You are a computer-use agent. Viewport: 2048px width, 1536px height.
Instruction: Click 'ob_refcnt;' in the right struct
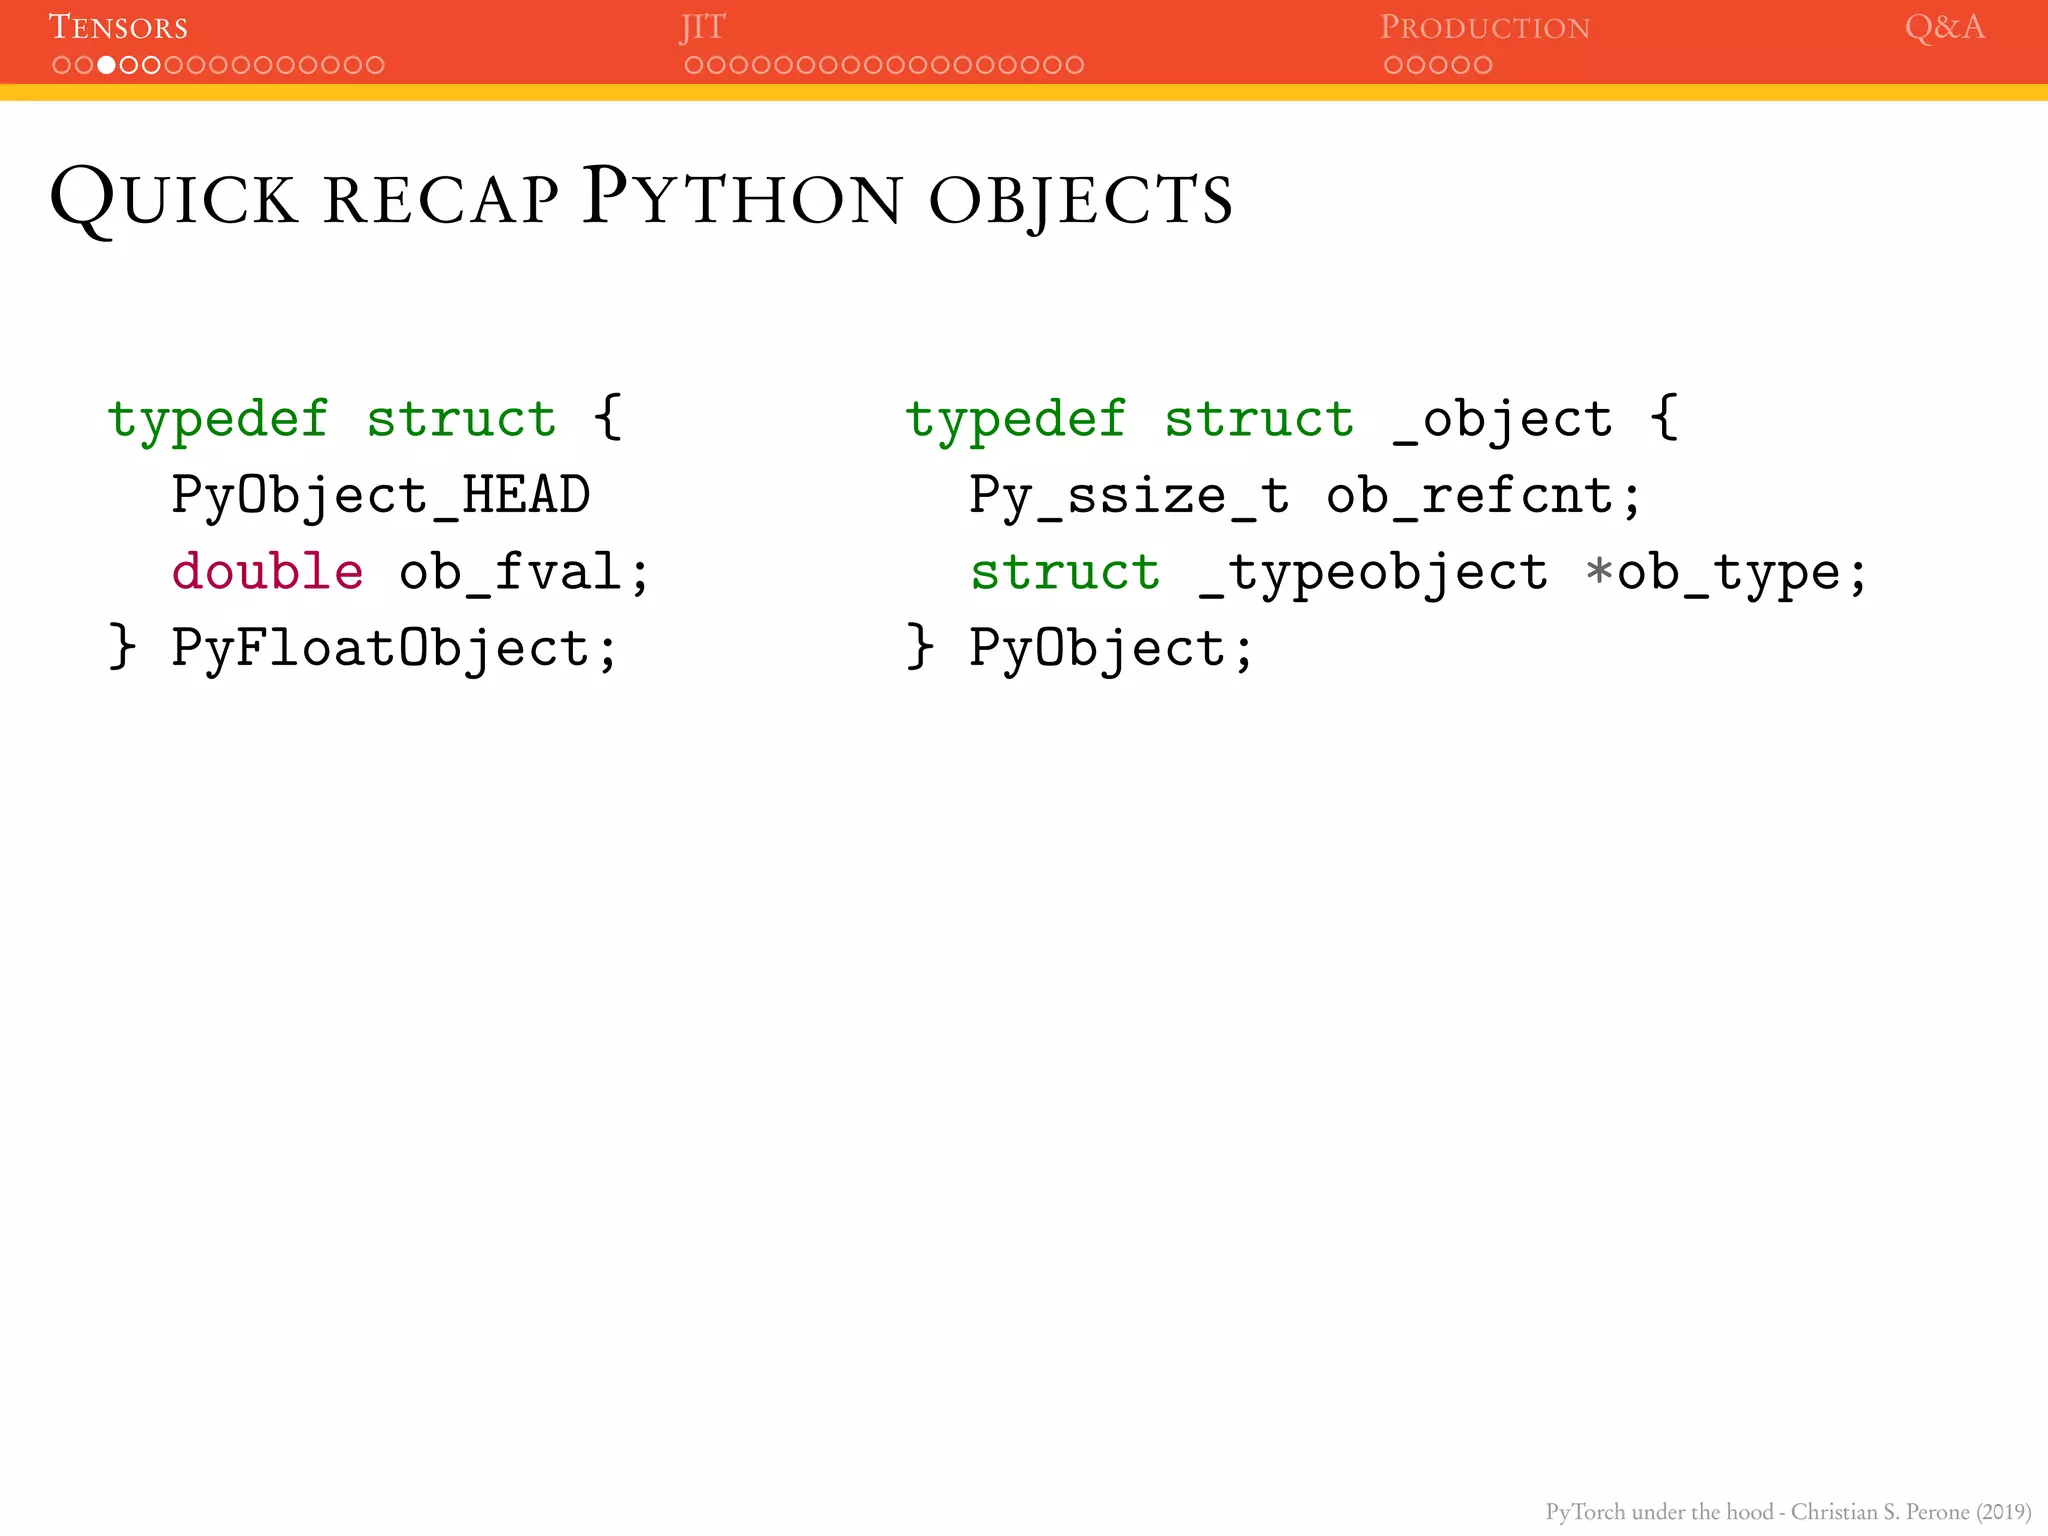click(1484, 496)
